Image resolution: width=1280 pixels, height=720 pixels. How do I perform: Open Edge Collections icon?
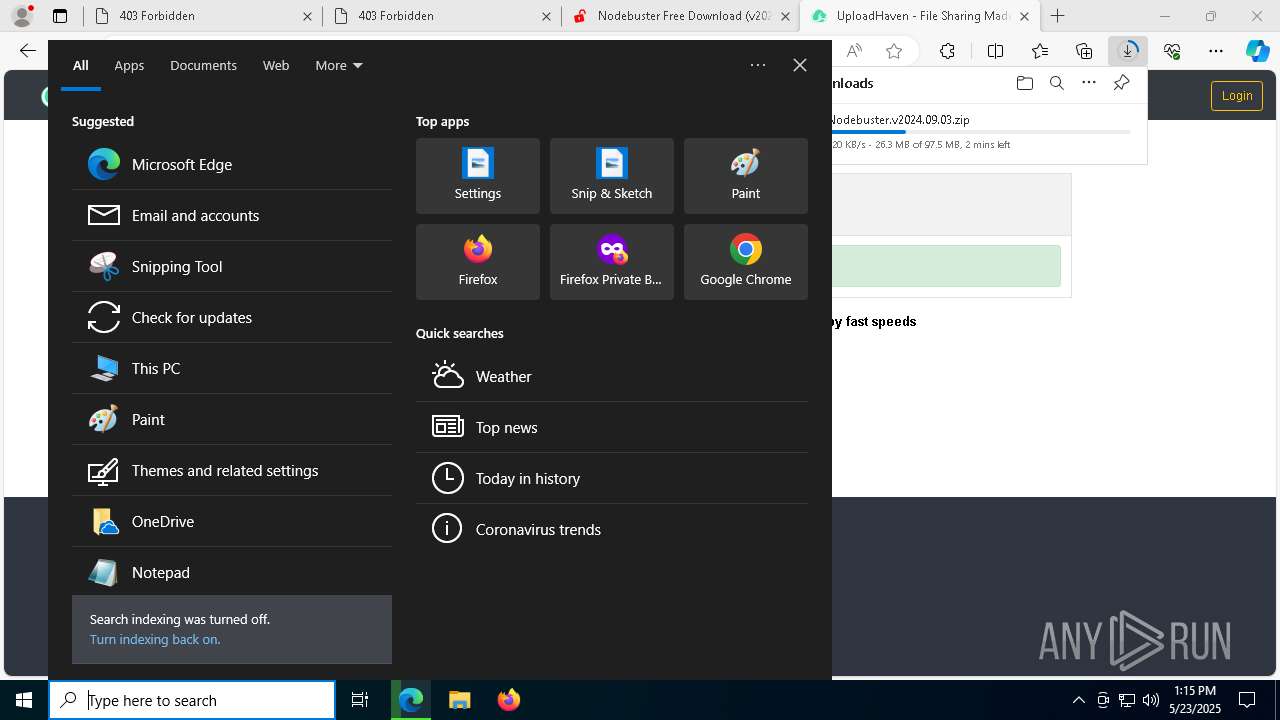click(x=1084, y=51)
